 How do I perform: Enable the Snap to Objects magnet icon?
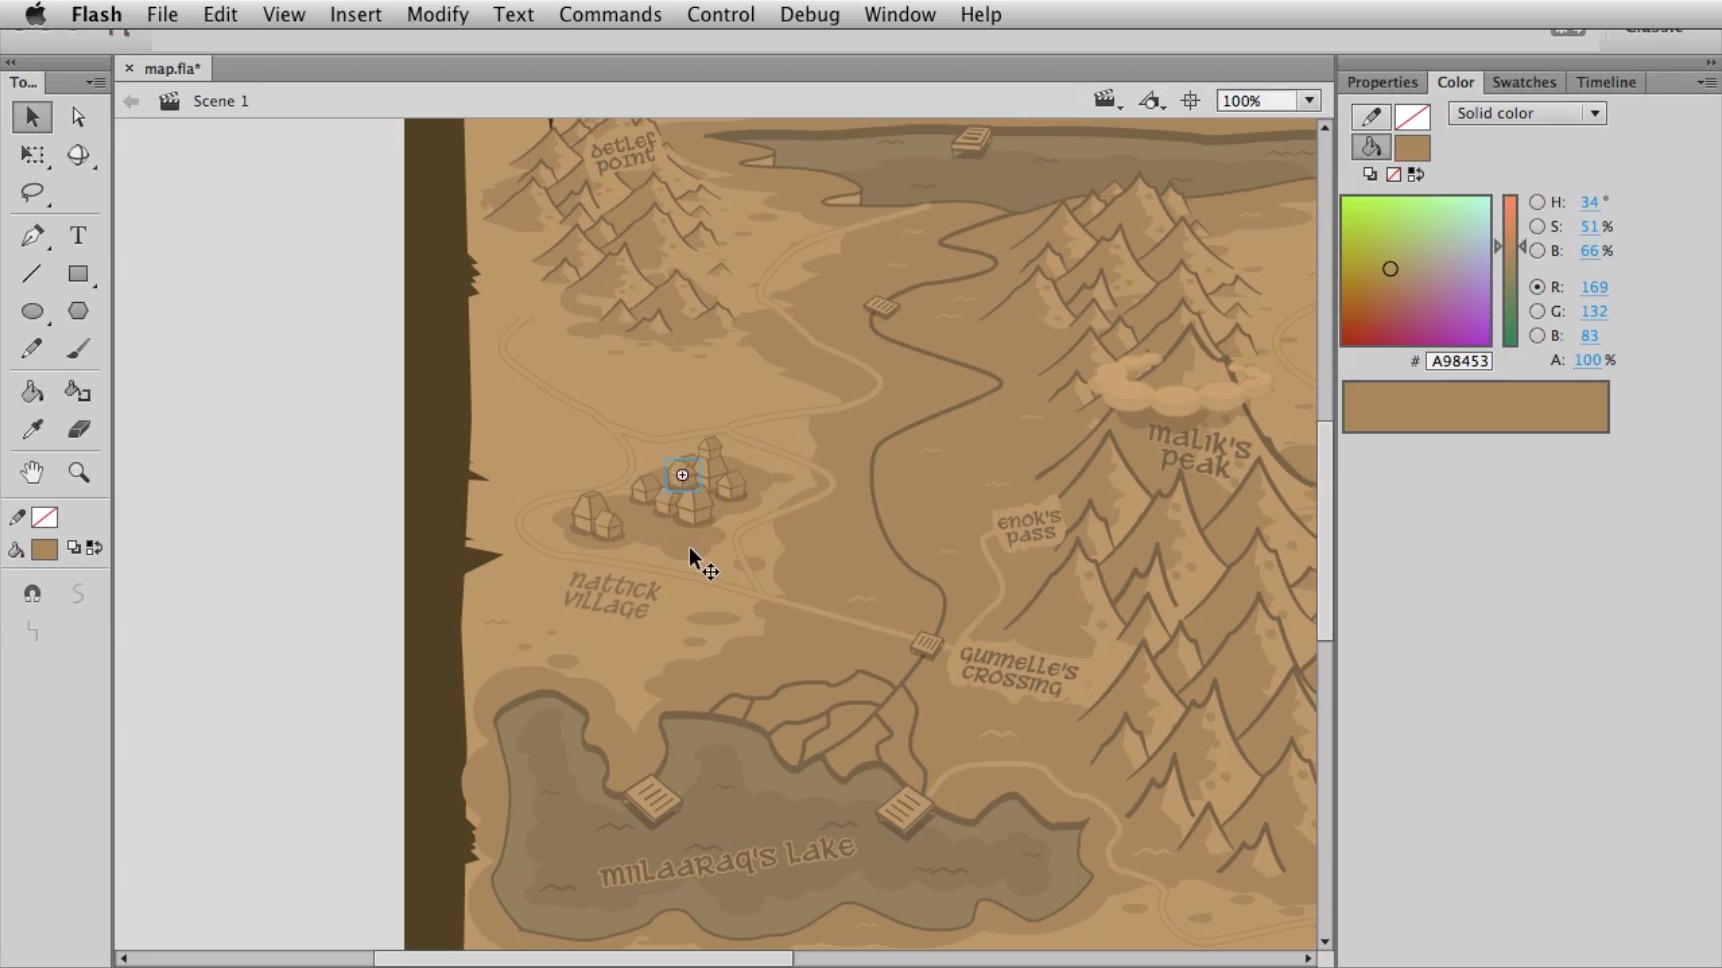(33, 593)
